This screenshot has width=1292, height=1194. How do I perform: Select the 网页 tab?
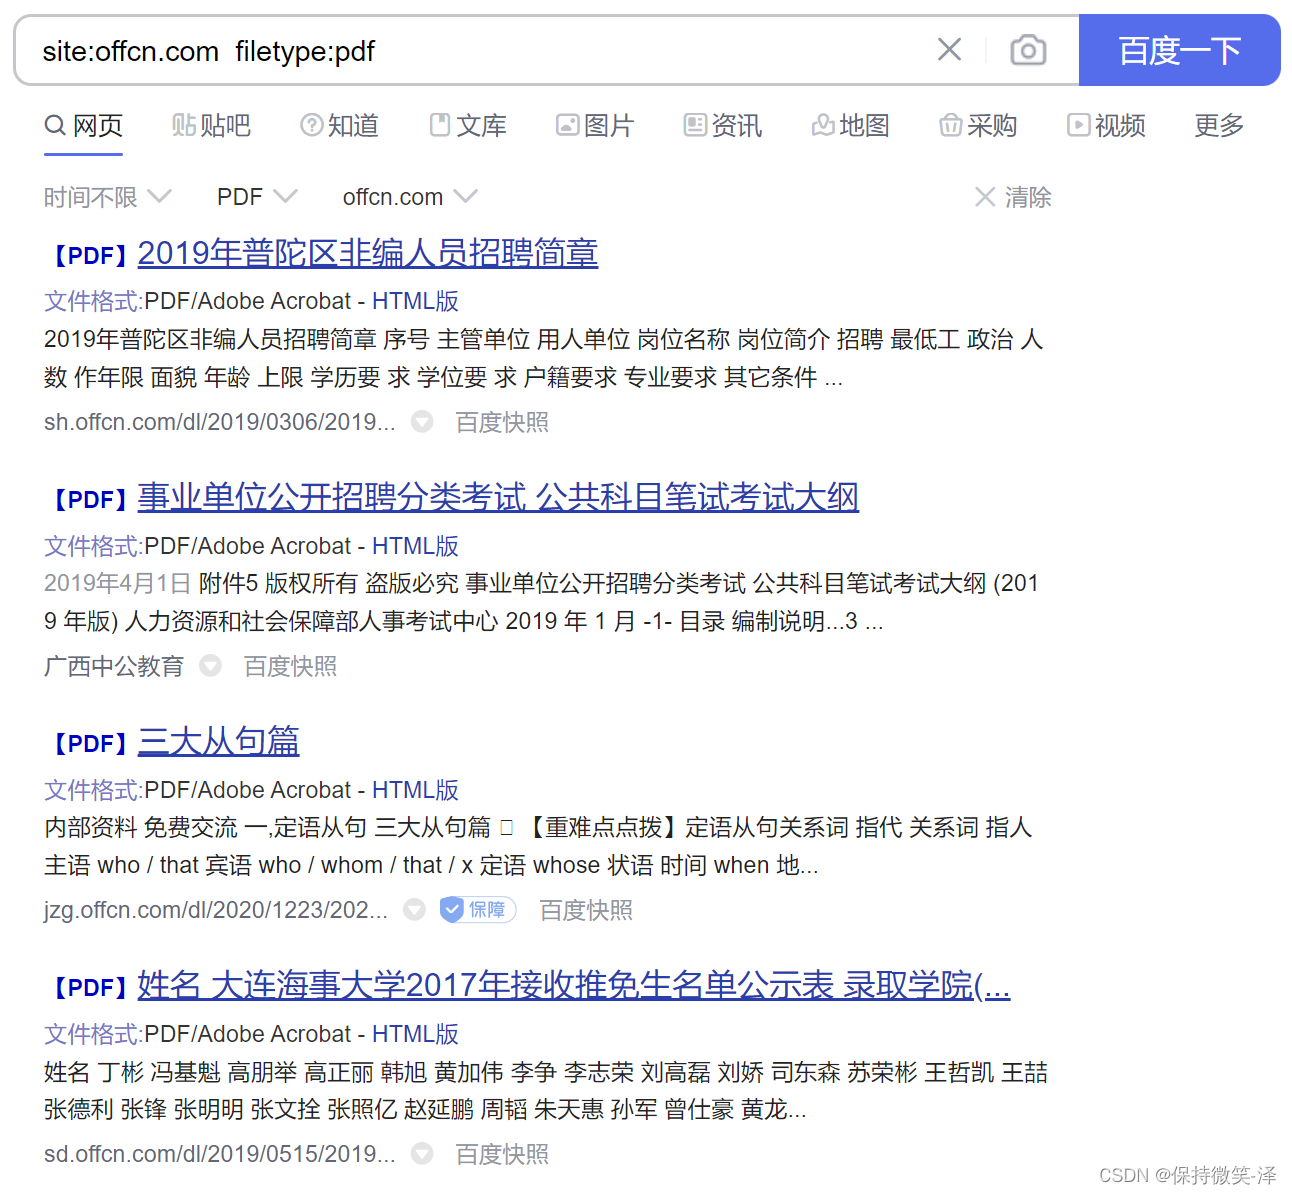pyautogui.click(x=84, y=126)
